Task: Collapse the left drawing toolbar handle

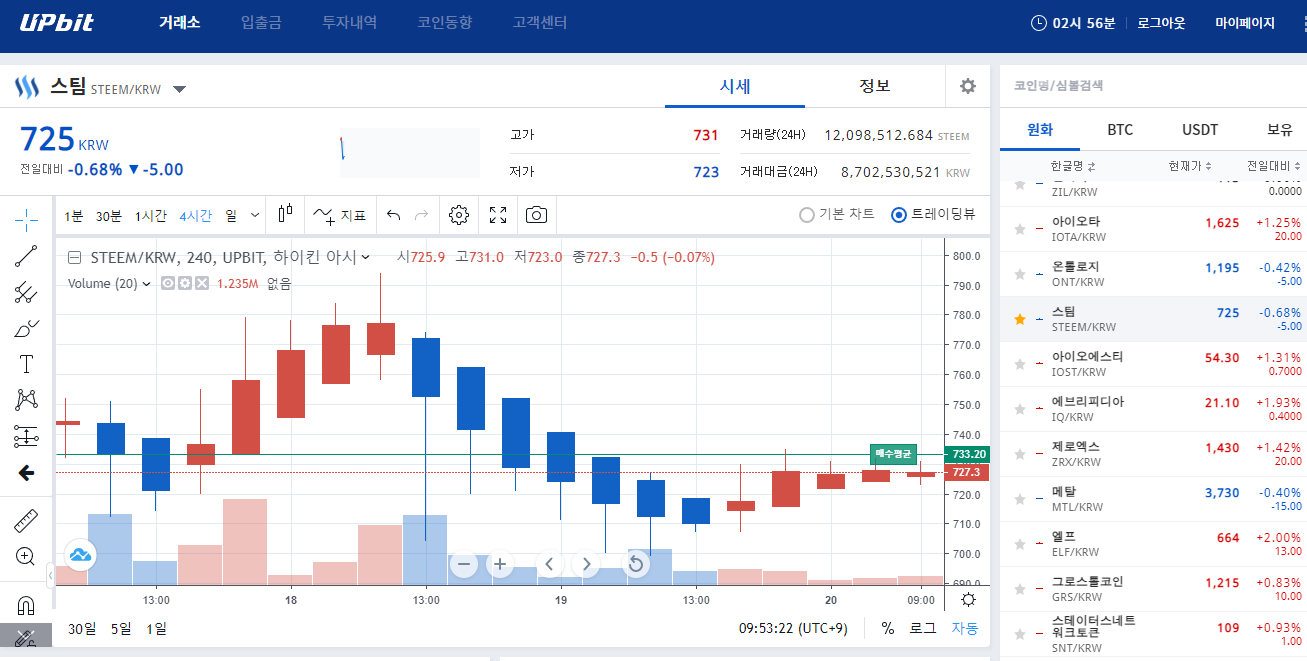Action: click(50, 575)
